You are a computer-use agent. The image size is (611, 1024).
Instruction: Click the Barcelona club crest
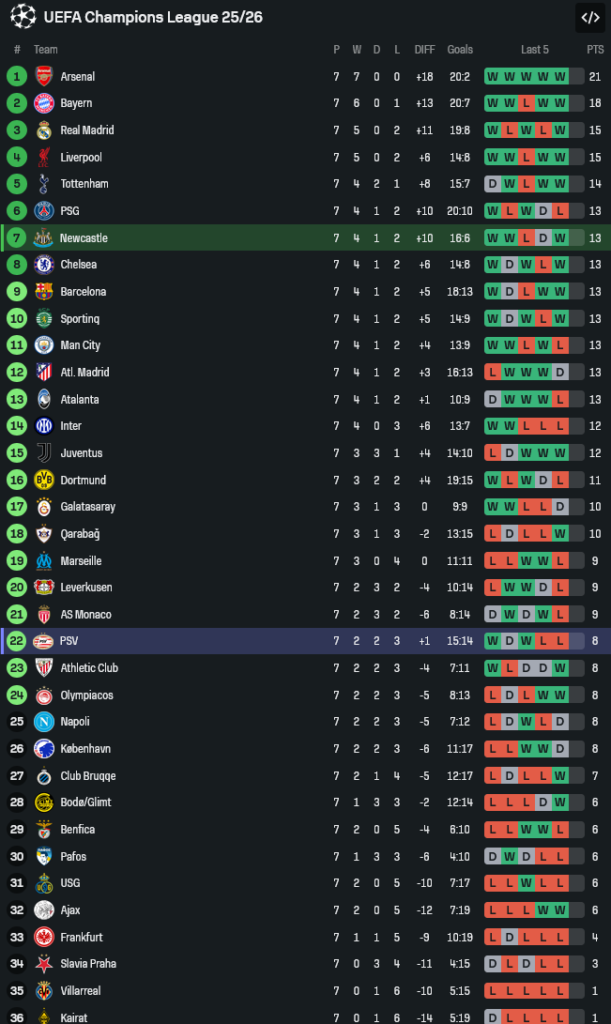click(x=43, y=292)
